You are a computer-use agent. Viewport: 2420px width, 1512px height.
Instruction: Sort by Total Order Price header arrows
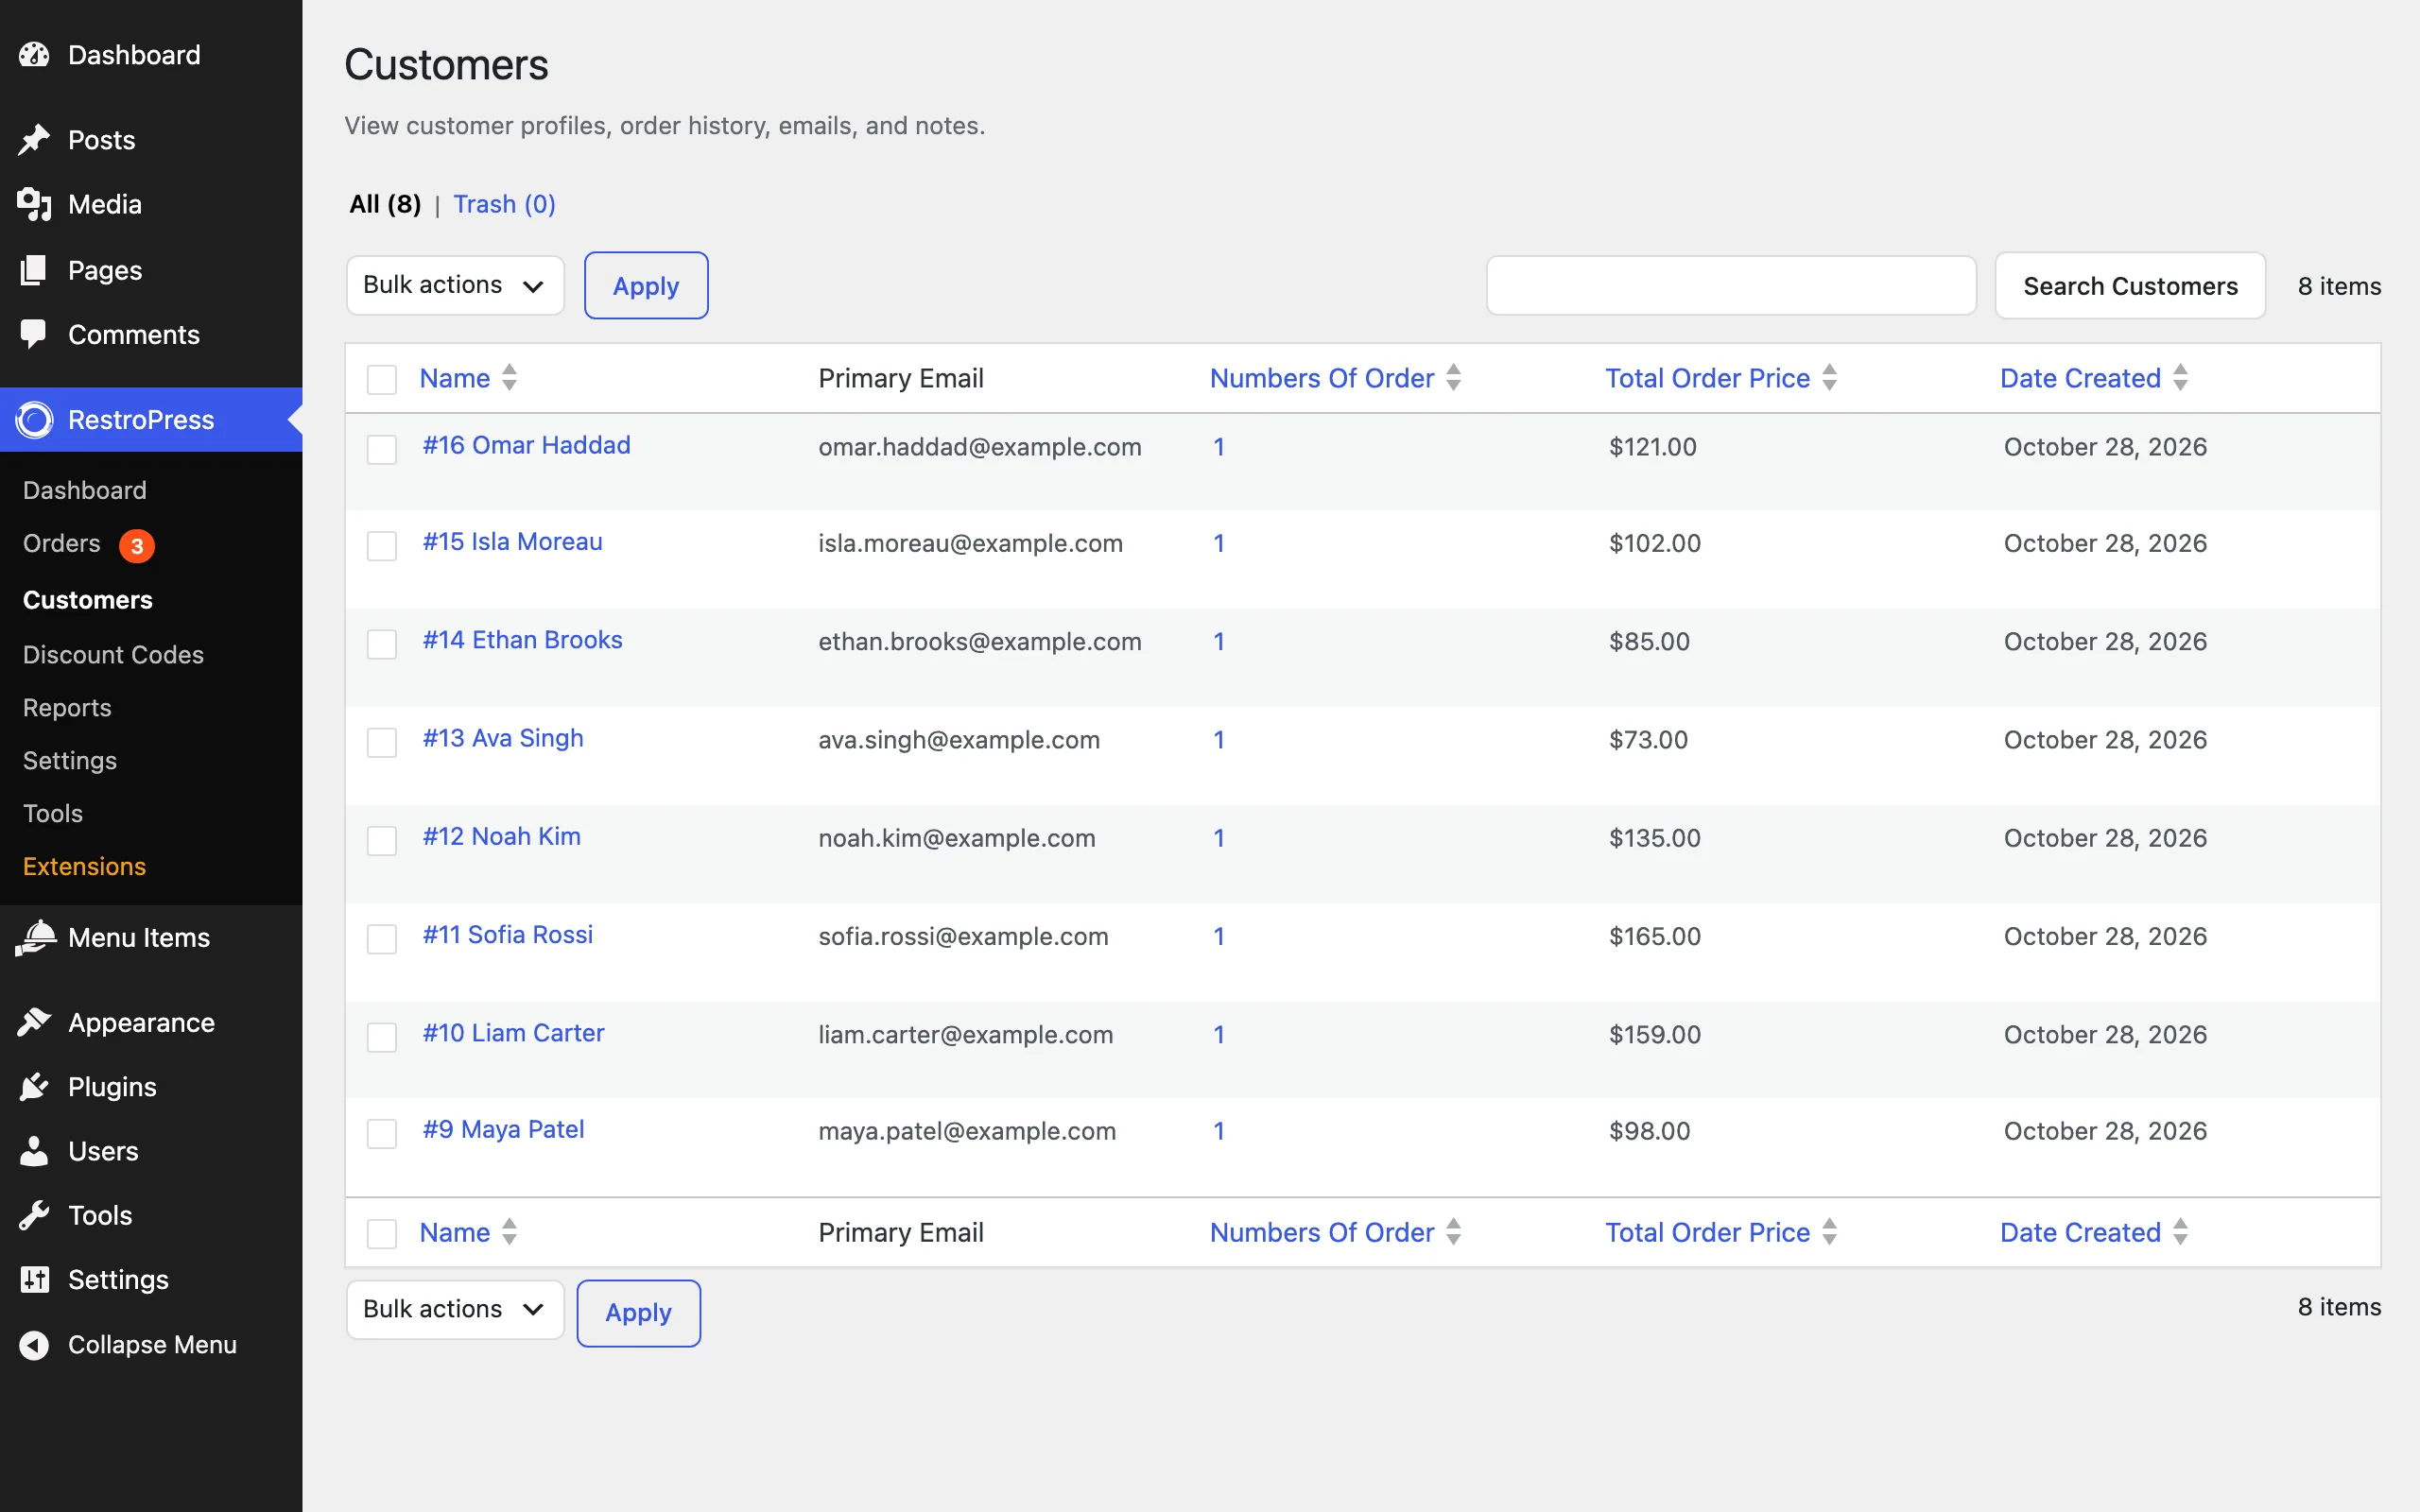pyautogui.click(x=1829, y=378)
